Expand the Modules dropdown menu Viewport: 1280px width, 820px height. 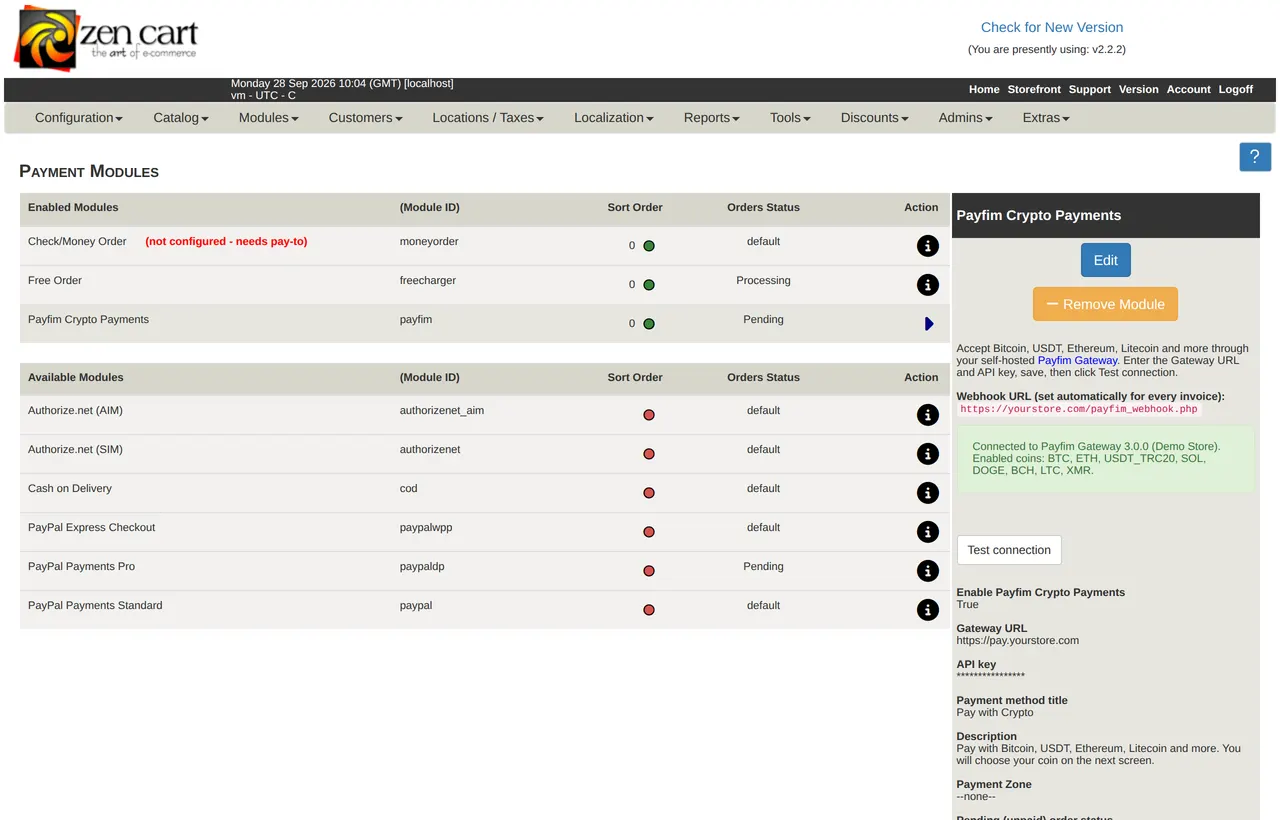point(269,118)
